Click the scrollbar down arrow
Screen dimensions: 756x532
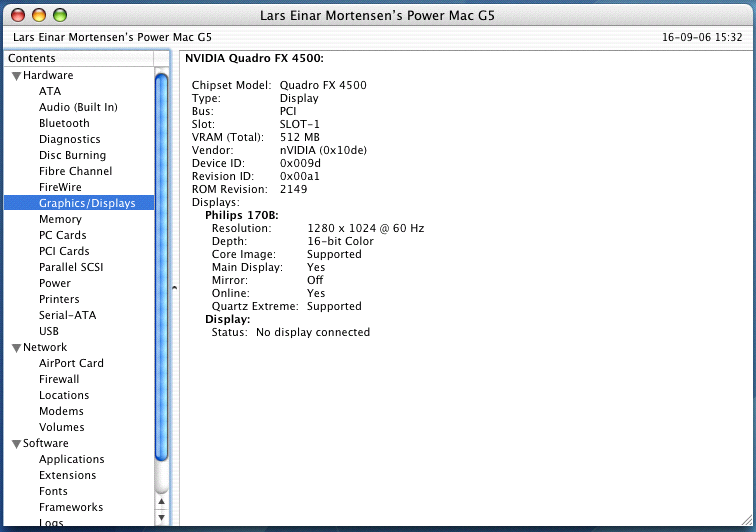click(x=162, y=518)
